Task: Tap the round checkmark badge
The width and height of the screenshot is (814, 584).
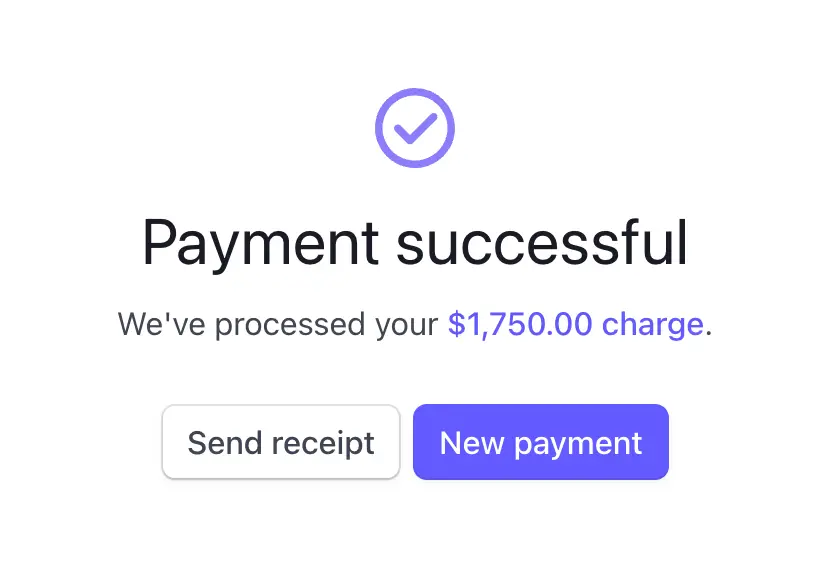Action: 414,128
